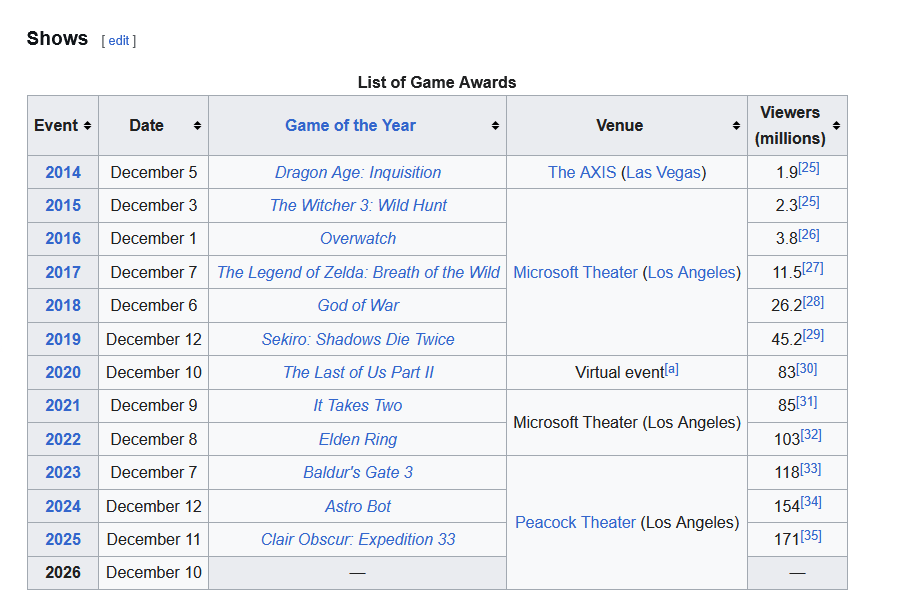Select the December 3 date cell
Screen dimensions: 899x607
(154, 205)
